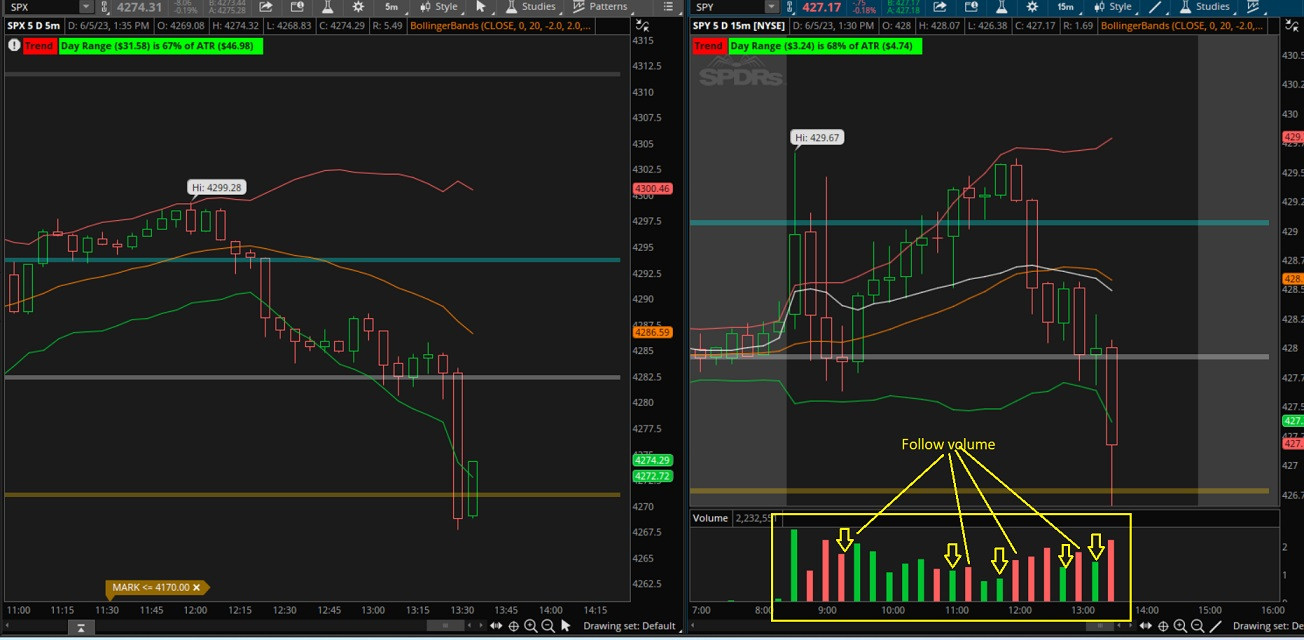Click the Volume study label in SPY panel
1304x640 pixels.
[x=710, y=518]
